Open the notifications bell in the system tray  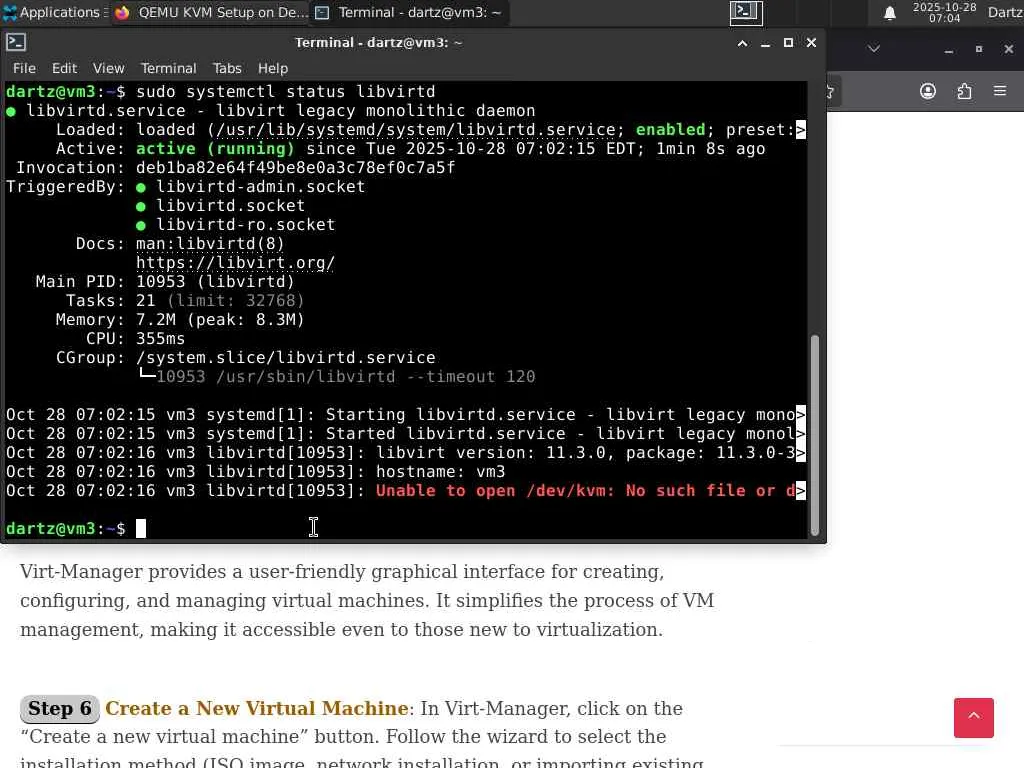[889, 13]
